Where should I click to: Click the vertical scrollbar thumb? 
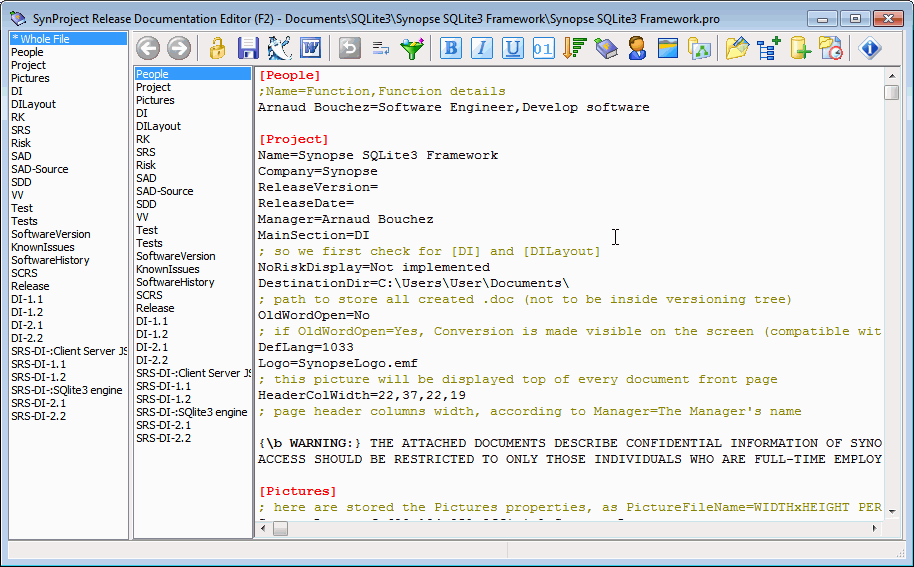point(892,92)
